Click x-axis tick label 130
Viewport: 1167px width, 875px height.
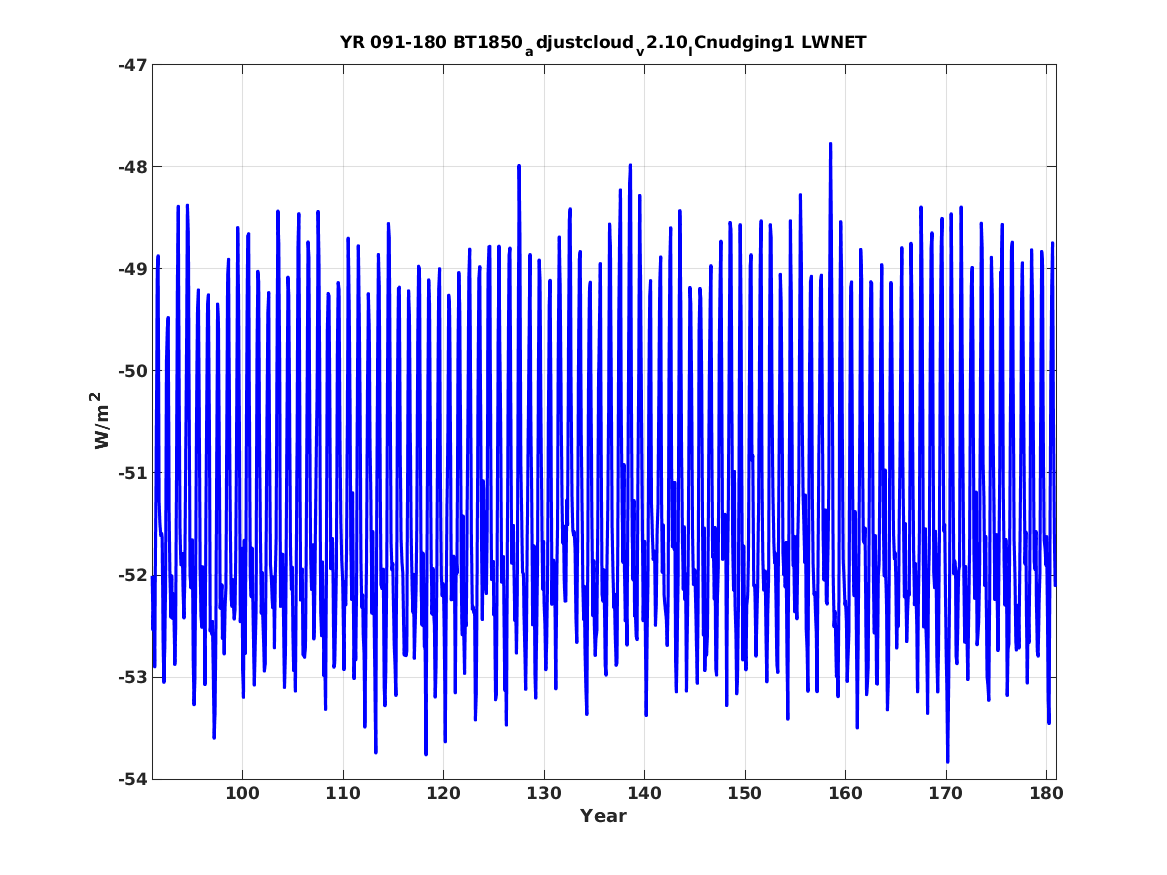click(544, 794)
